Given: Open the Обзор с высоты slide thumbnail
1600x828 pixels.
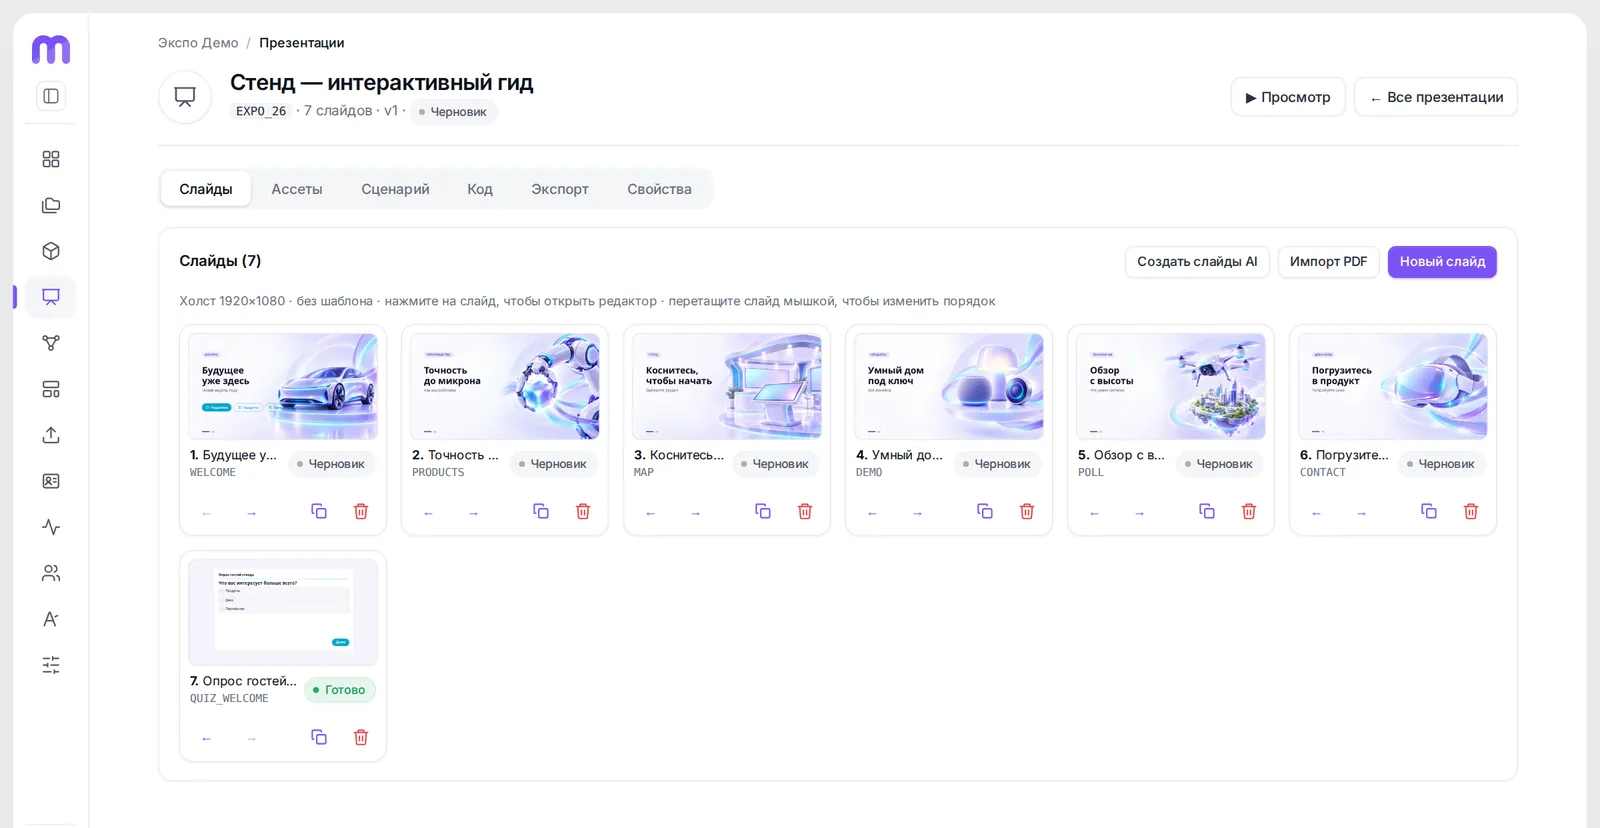Looking at the screenshot, I should coord(1171,387).
